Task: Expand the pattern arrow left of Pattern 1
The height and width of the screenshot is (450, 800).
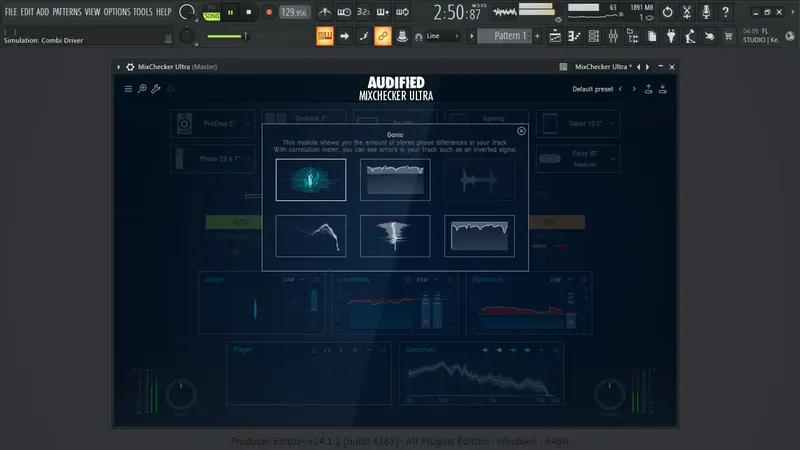Action: 471,36
